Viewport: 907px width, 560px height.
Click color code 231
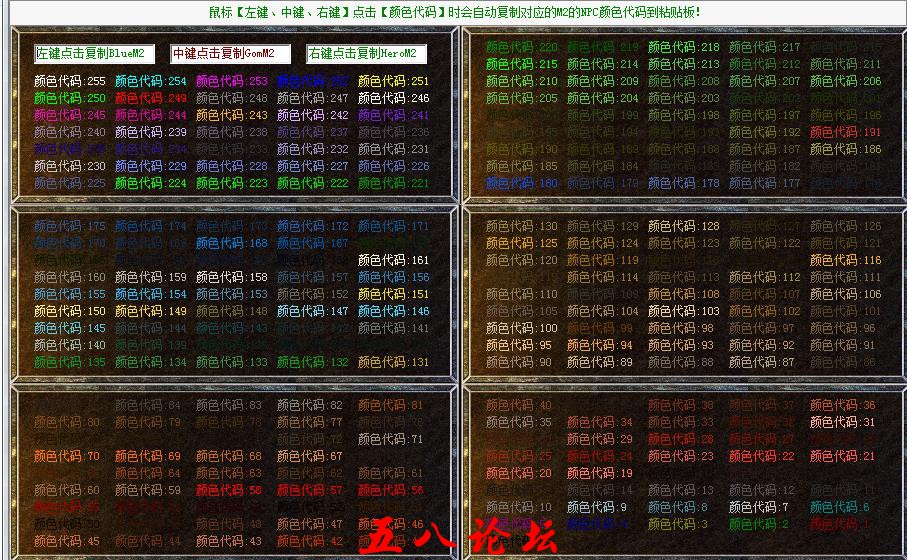(x=394, y=149)
